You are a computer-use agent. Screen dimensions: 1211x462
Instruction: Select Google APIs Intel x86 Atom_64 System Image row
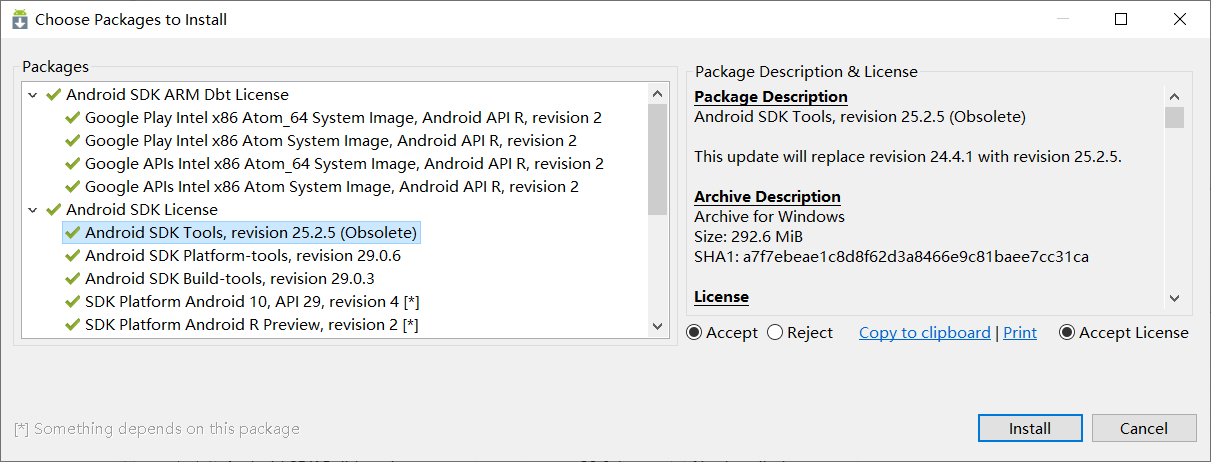click(344, 164)
